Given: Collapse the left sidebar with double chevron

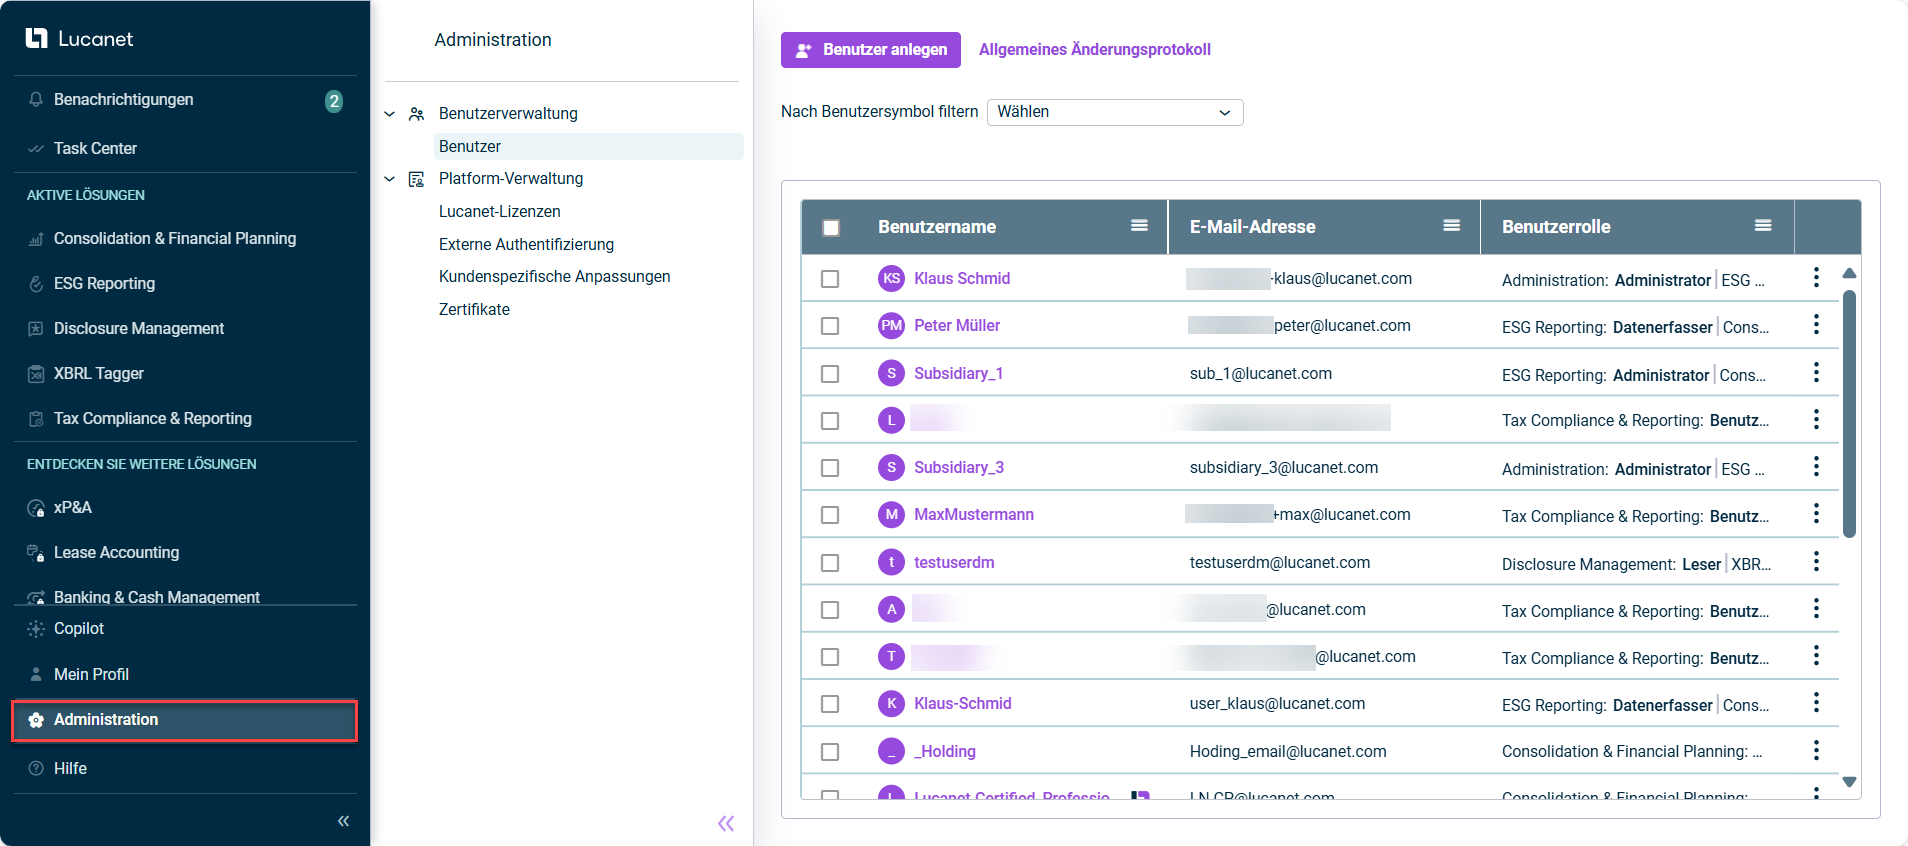Looking at the screenshot, I should coord(343,821).
